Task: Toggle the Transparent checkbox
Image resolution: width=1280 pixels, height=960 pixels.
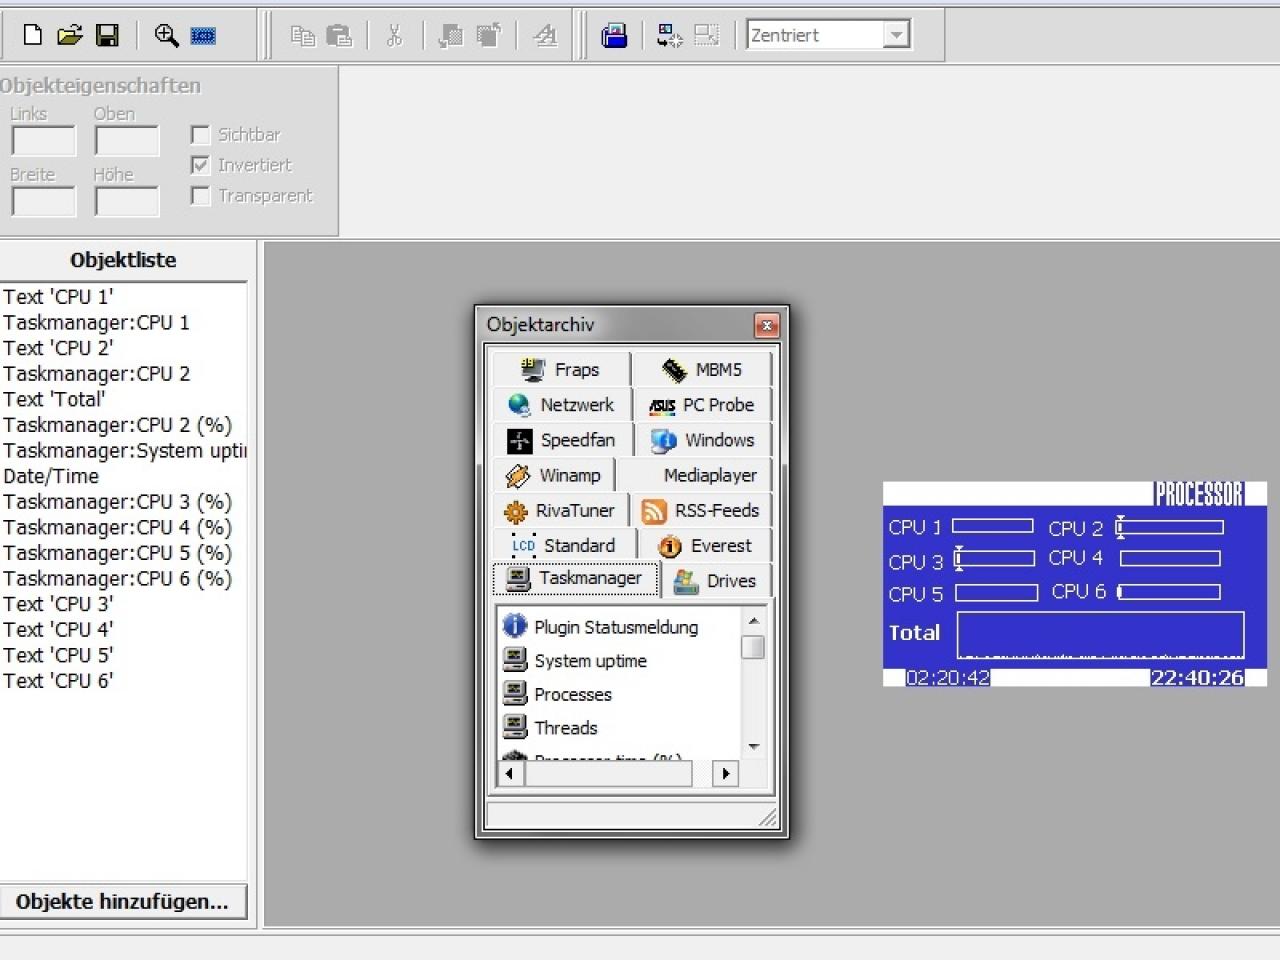Action: click(x=200, y=196)
